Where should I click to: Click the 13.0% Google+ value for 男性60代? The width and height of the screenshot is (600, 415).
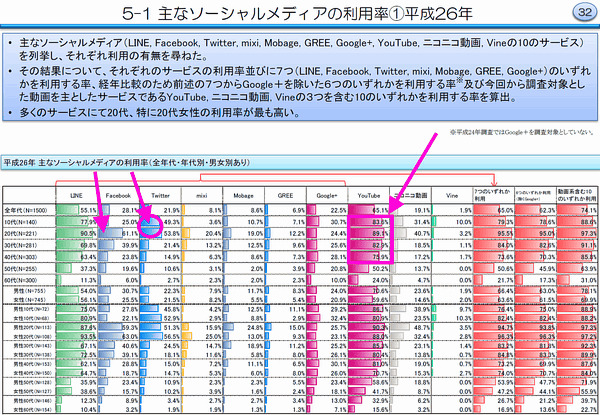338,400
